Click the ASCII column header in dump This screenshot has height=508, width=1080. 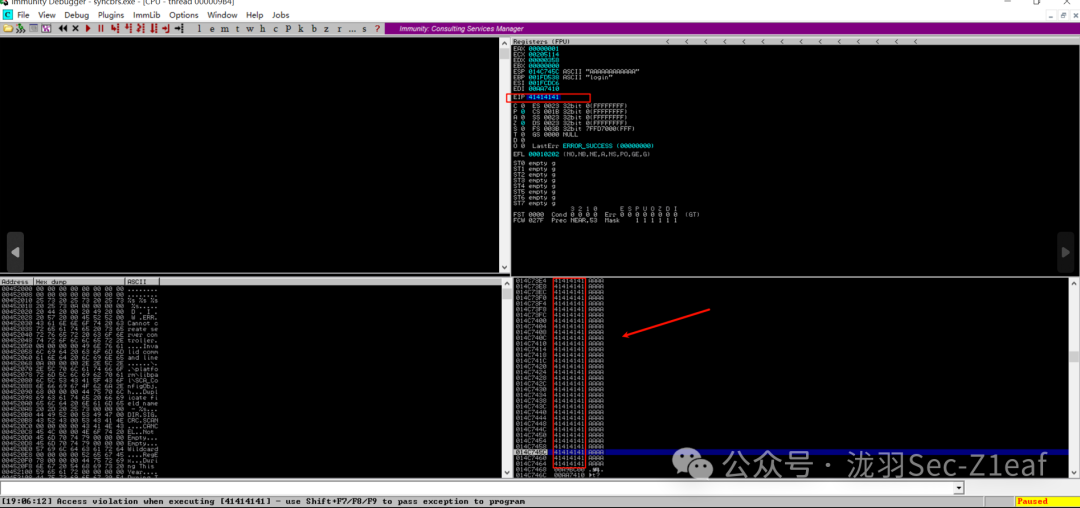point(143,282)
